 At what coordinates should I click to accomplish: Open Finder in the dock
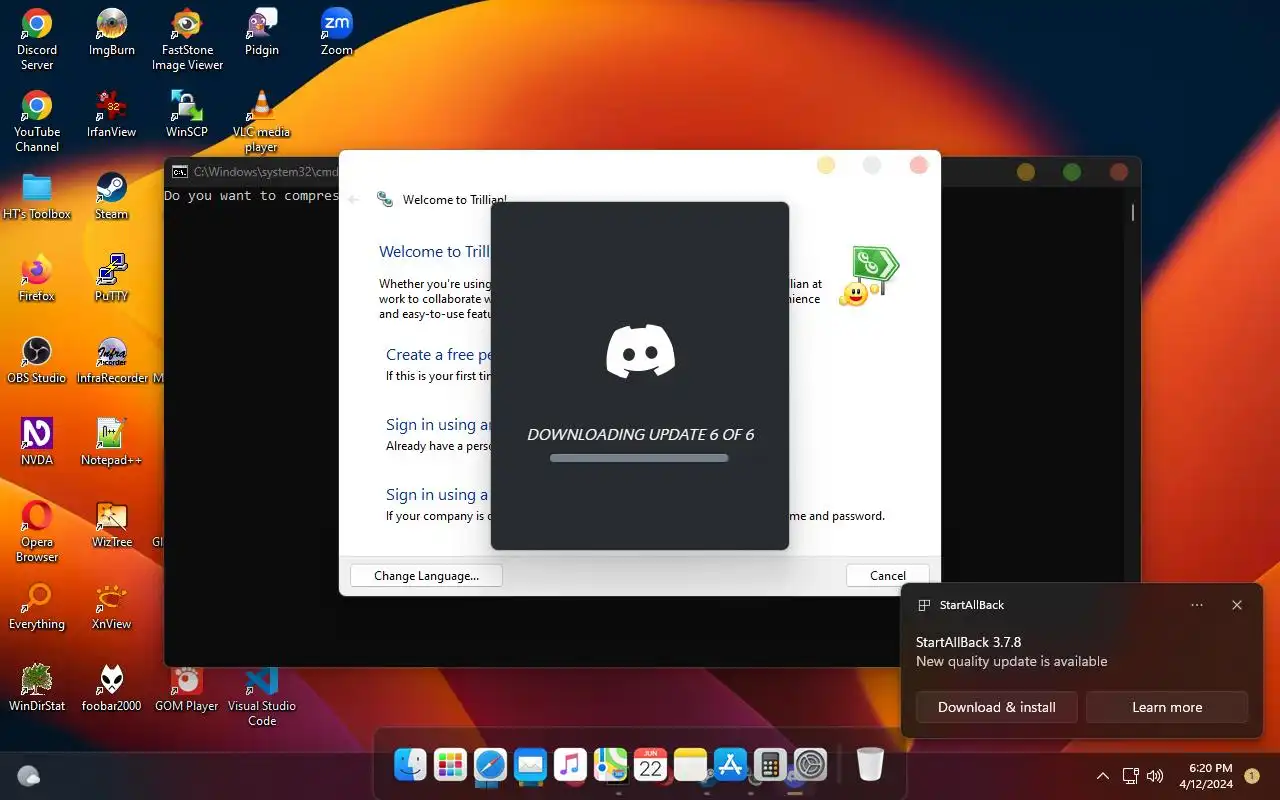click(x=410, y=765)
